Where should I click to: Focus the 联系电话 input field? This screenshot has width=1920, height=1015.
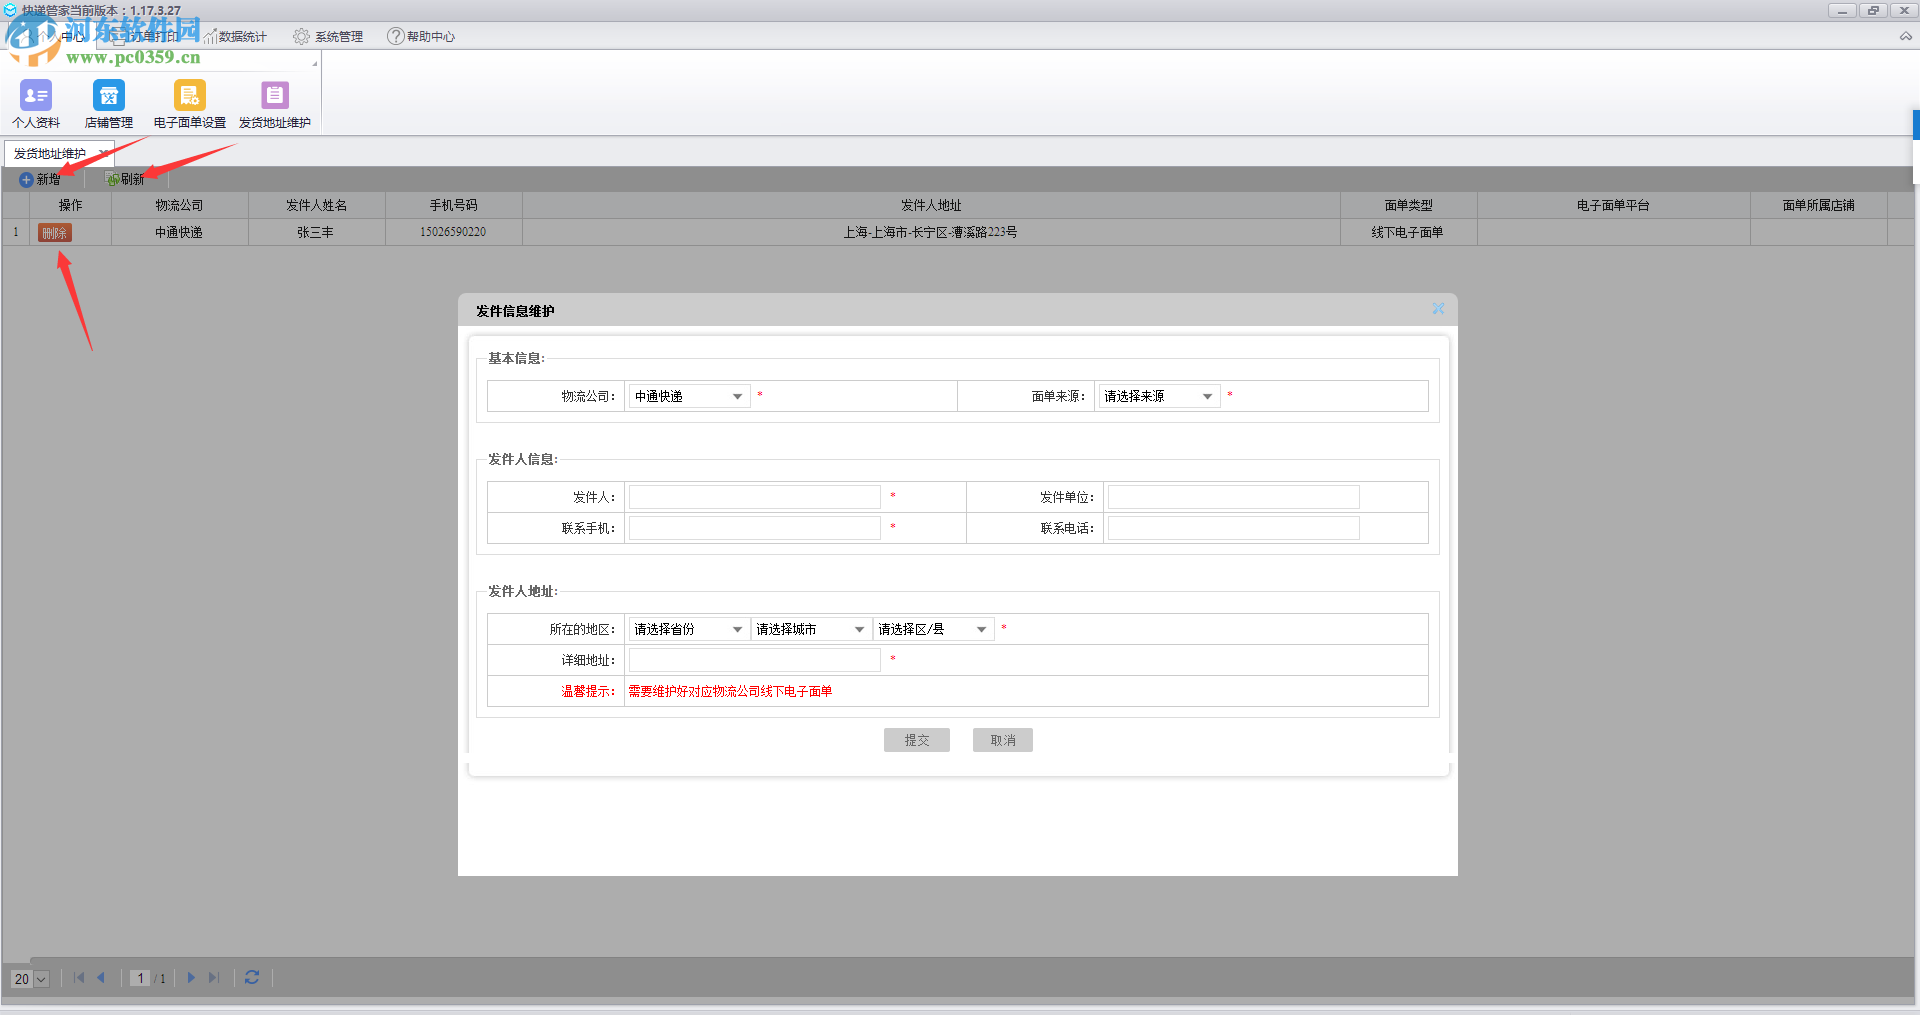tap(1234, 528)
